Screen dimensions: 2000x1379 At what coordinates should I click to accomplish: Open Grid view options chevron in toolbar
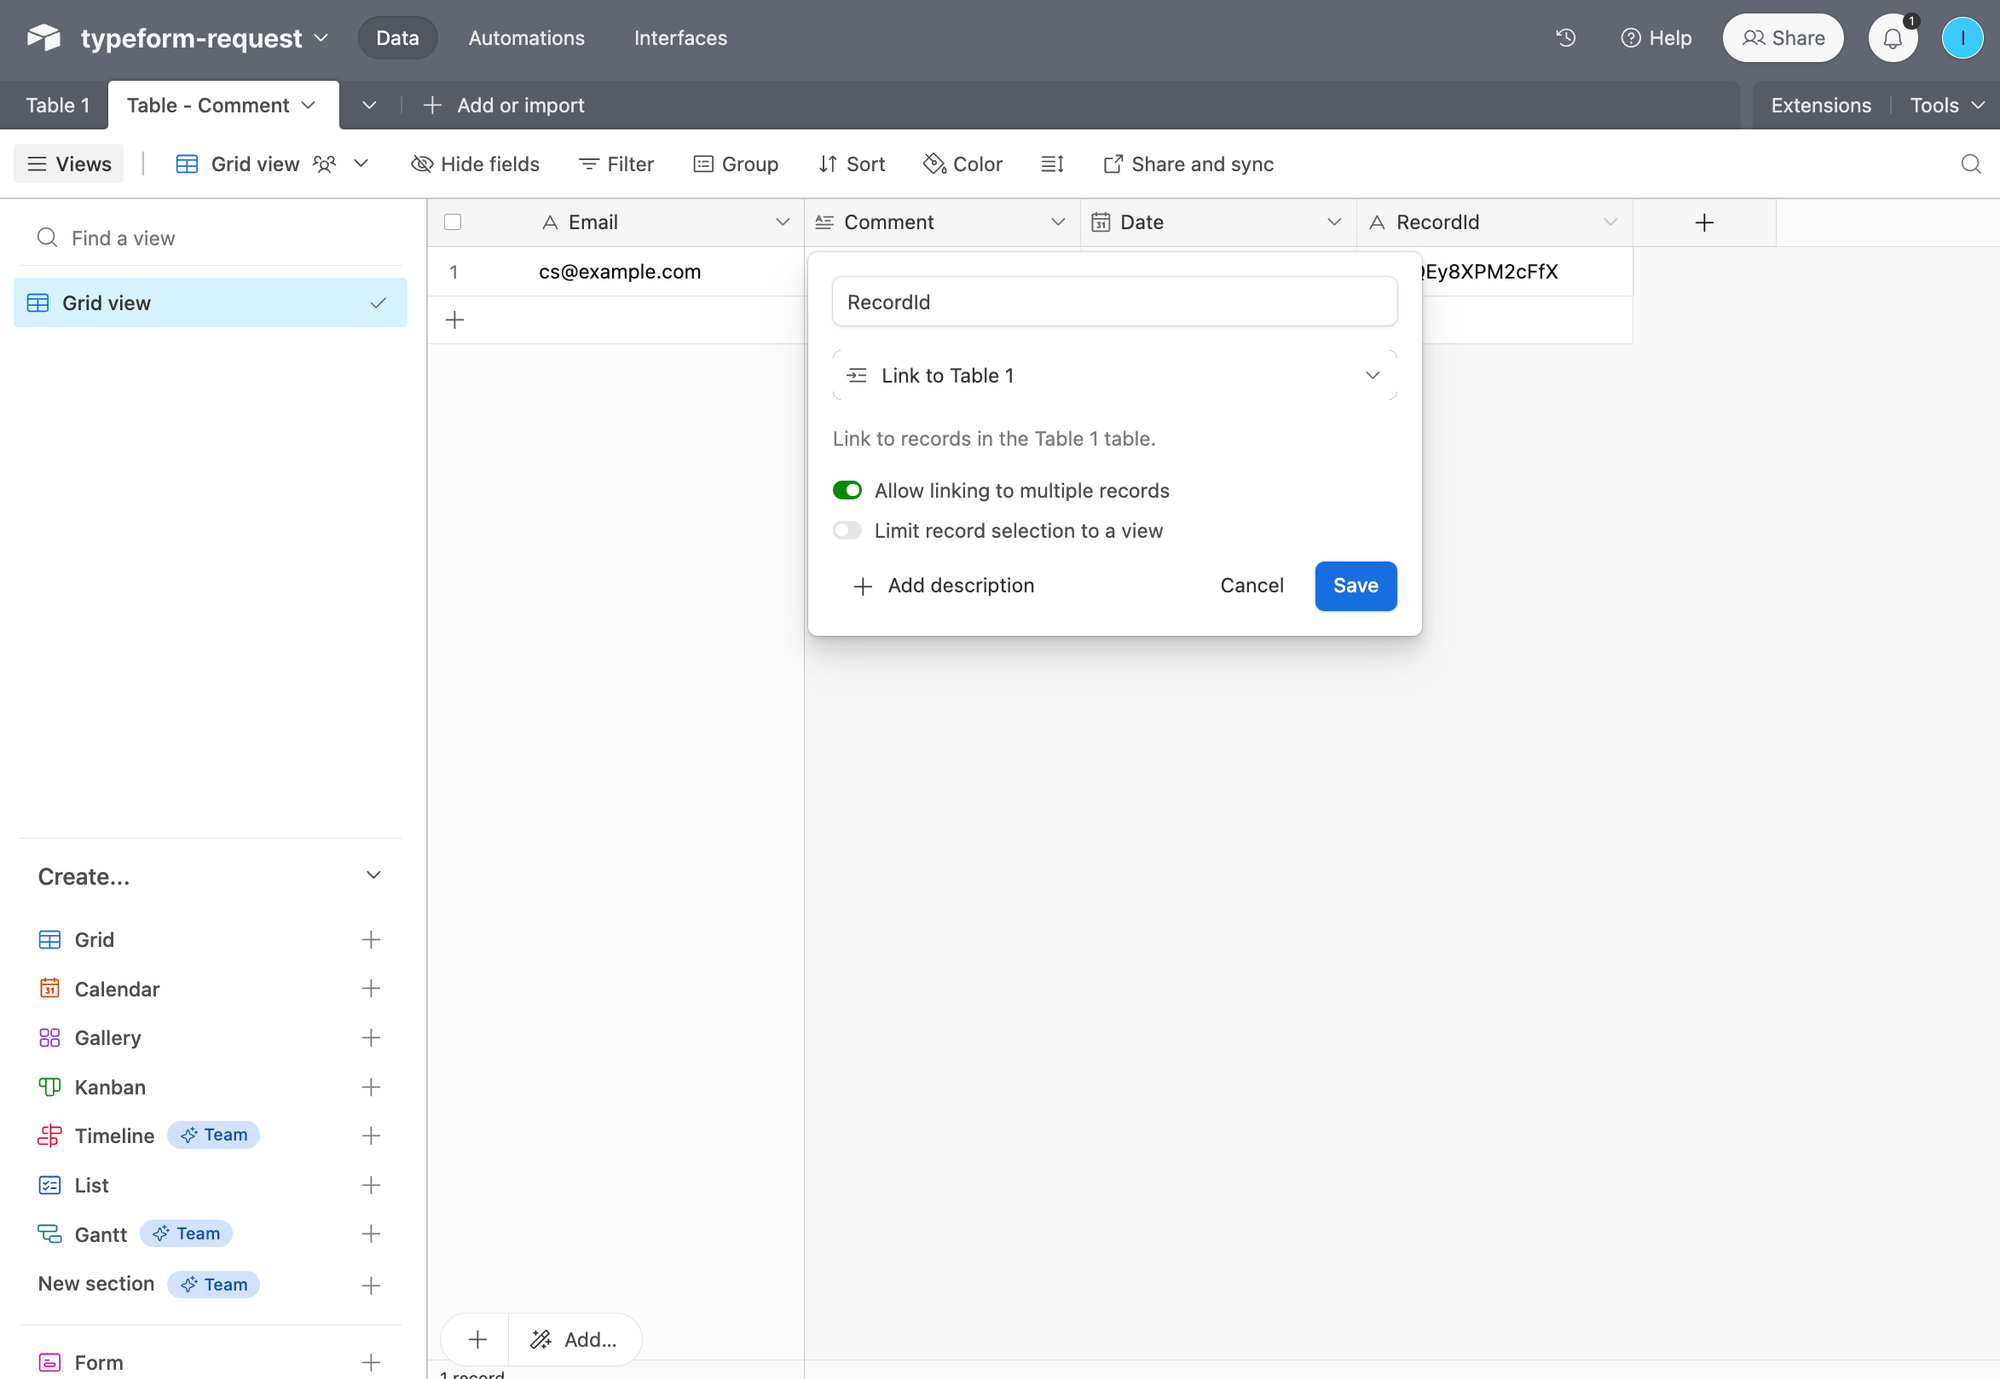click(361, 164)
